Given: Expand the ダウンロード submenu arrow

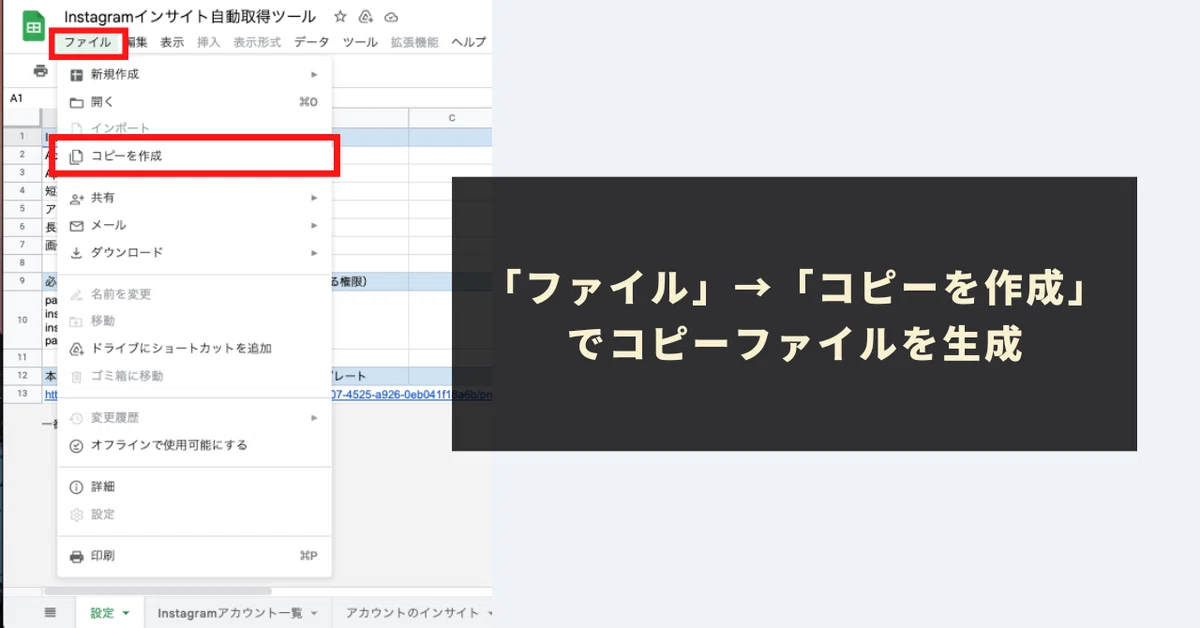Looking at the screenshot, I should point(314,253).
